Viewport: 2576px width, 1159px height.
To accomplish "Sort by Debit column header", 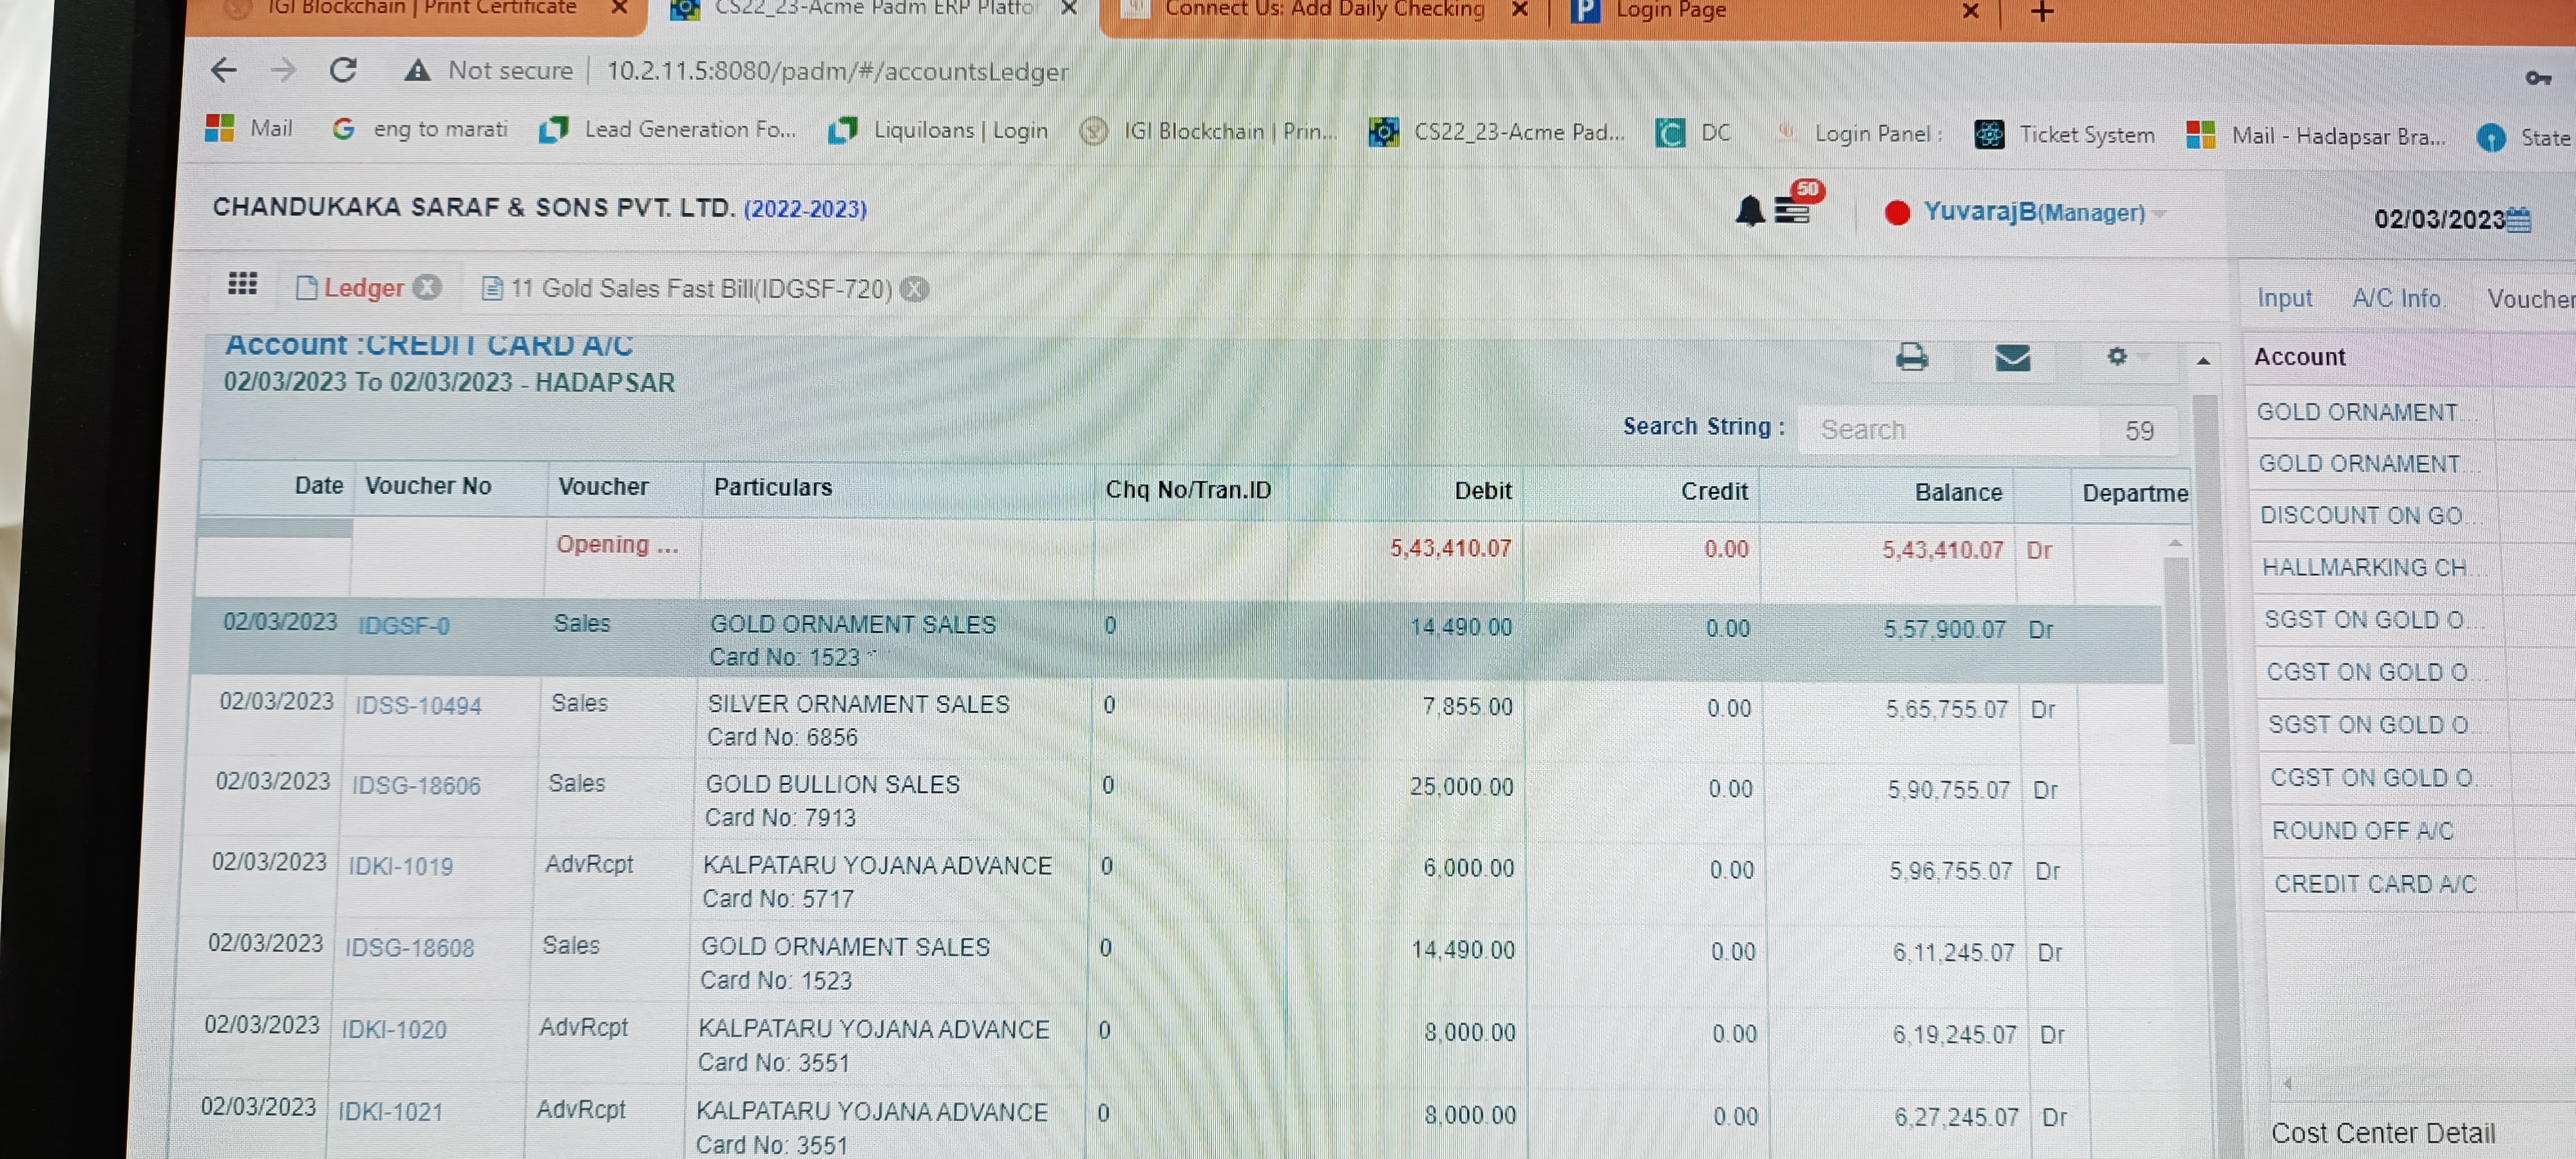I will coord(1482,491).
